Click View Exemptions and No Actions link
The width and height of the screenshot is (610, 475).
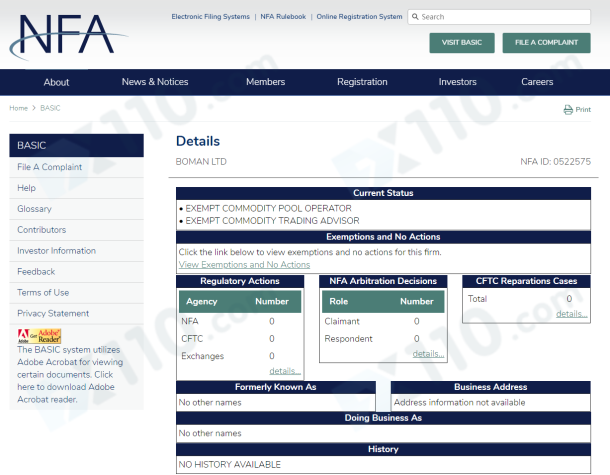point(244,265)
